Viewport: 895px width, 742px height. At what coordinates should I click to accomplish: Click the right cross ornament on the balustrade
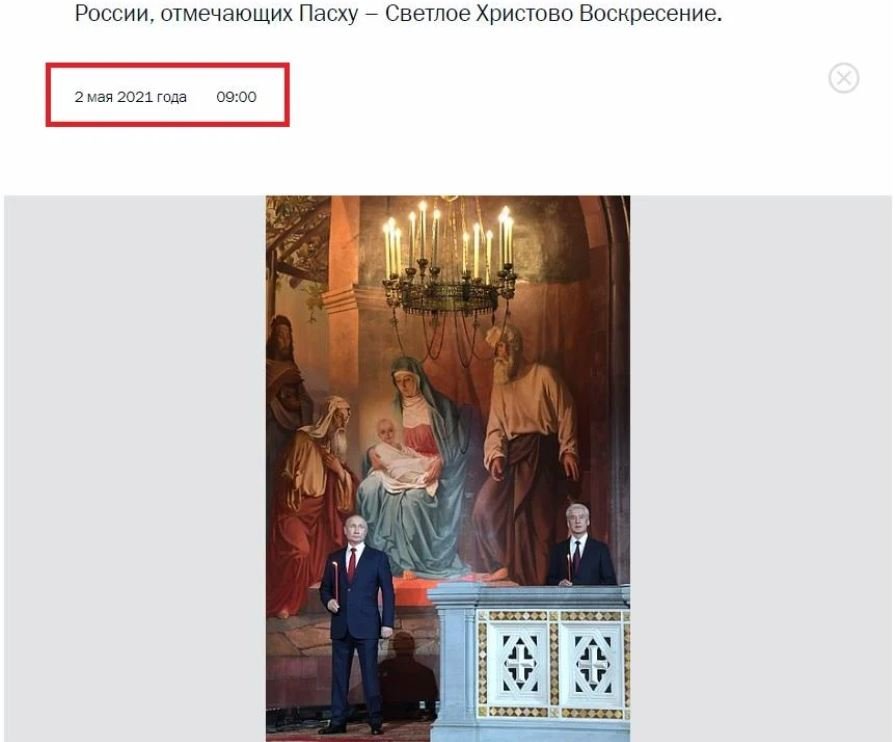point(592,663)
